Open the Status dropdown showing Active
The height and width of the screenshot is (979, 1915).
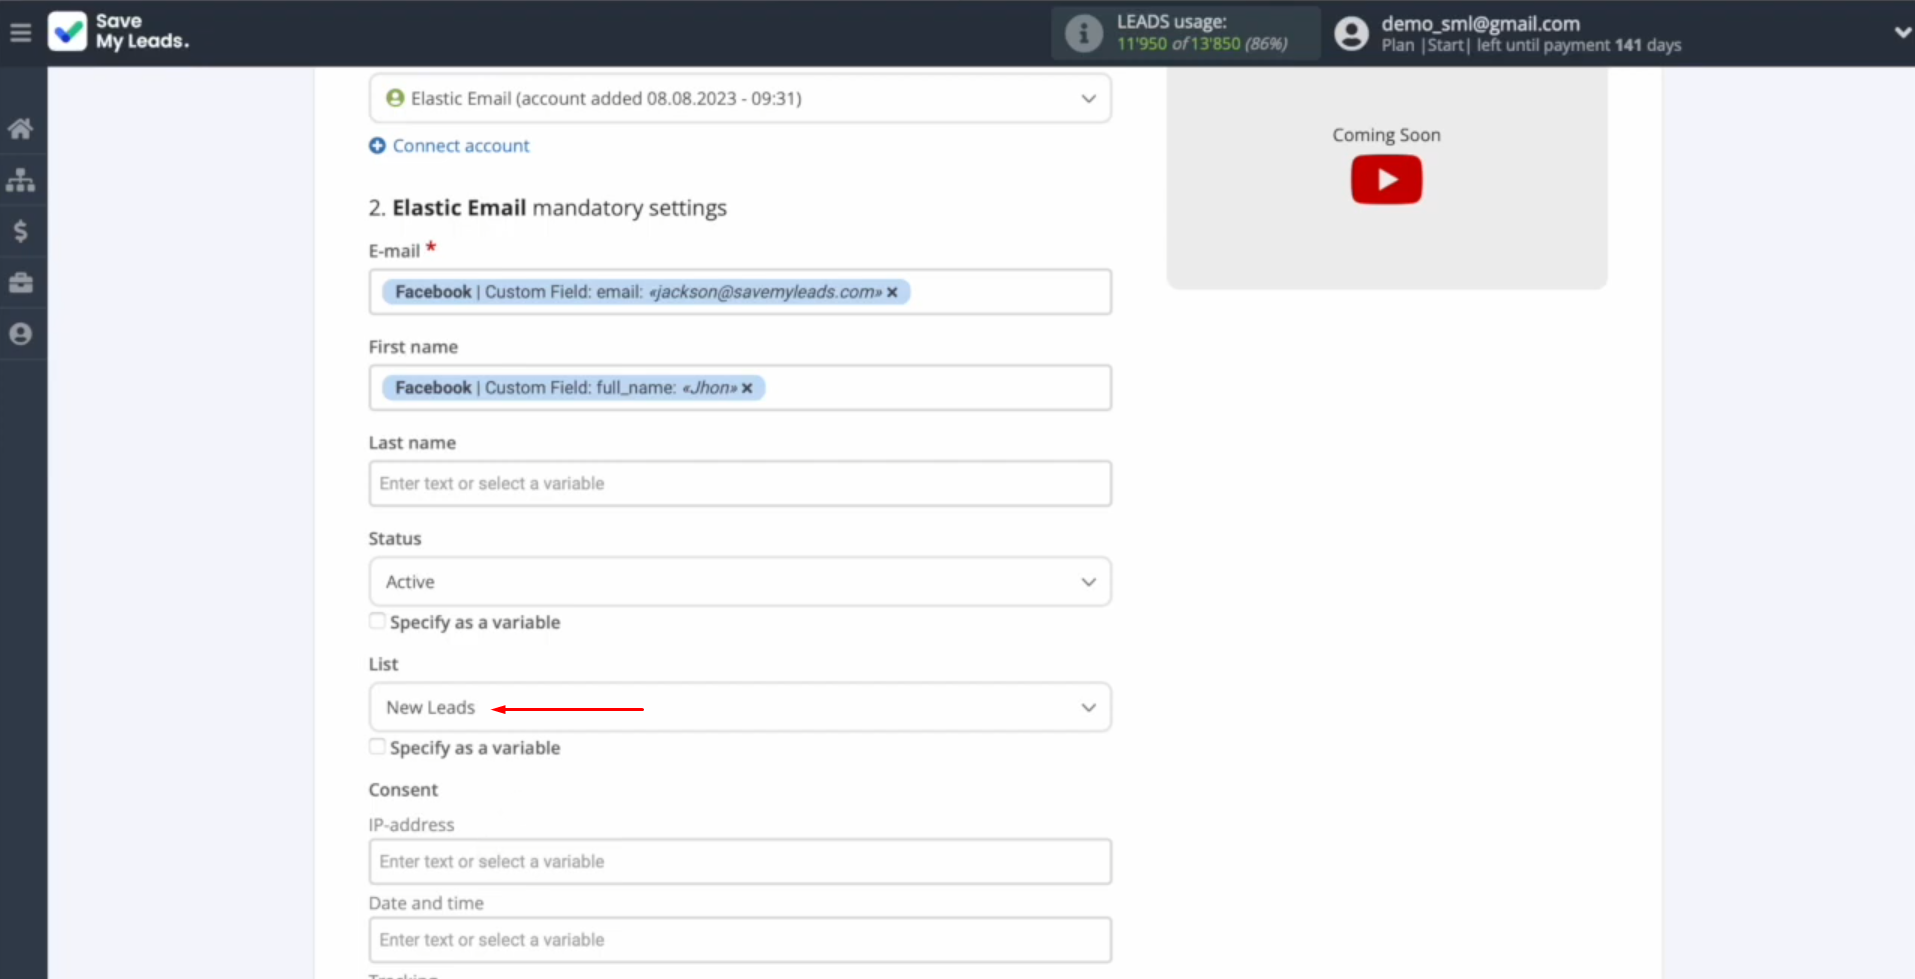(740, 582)
